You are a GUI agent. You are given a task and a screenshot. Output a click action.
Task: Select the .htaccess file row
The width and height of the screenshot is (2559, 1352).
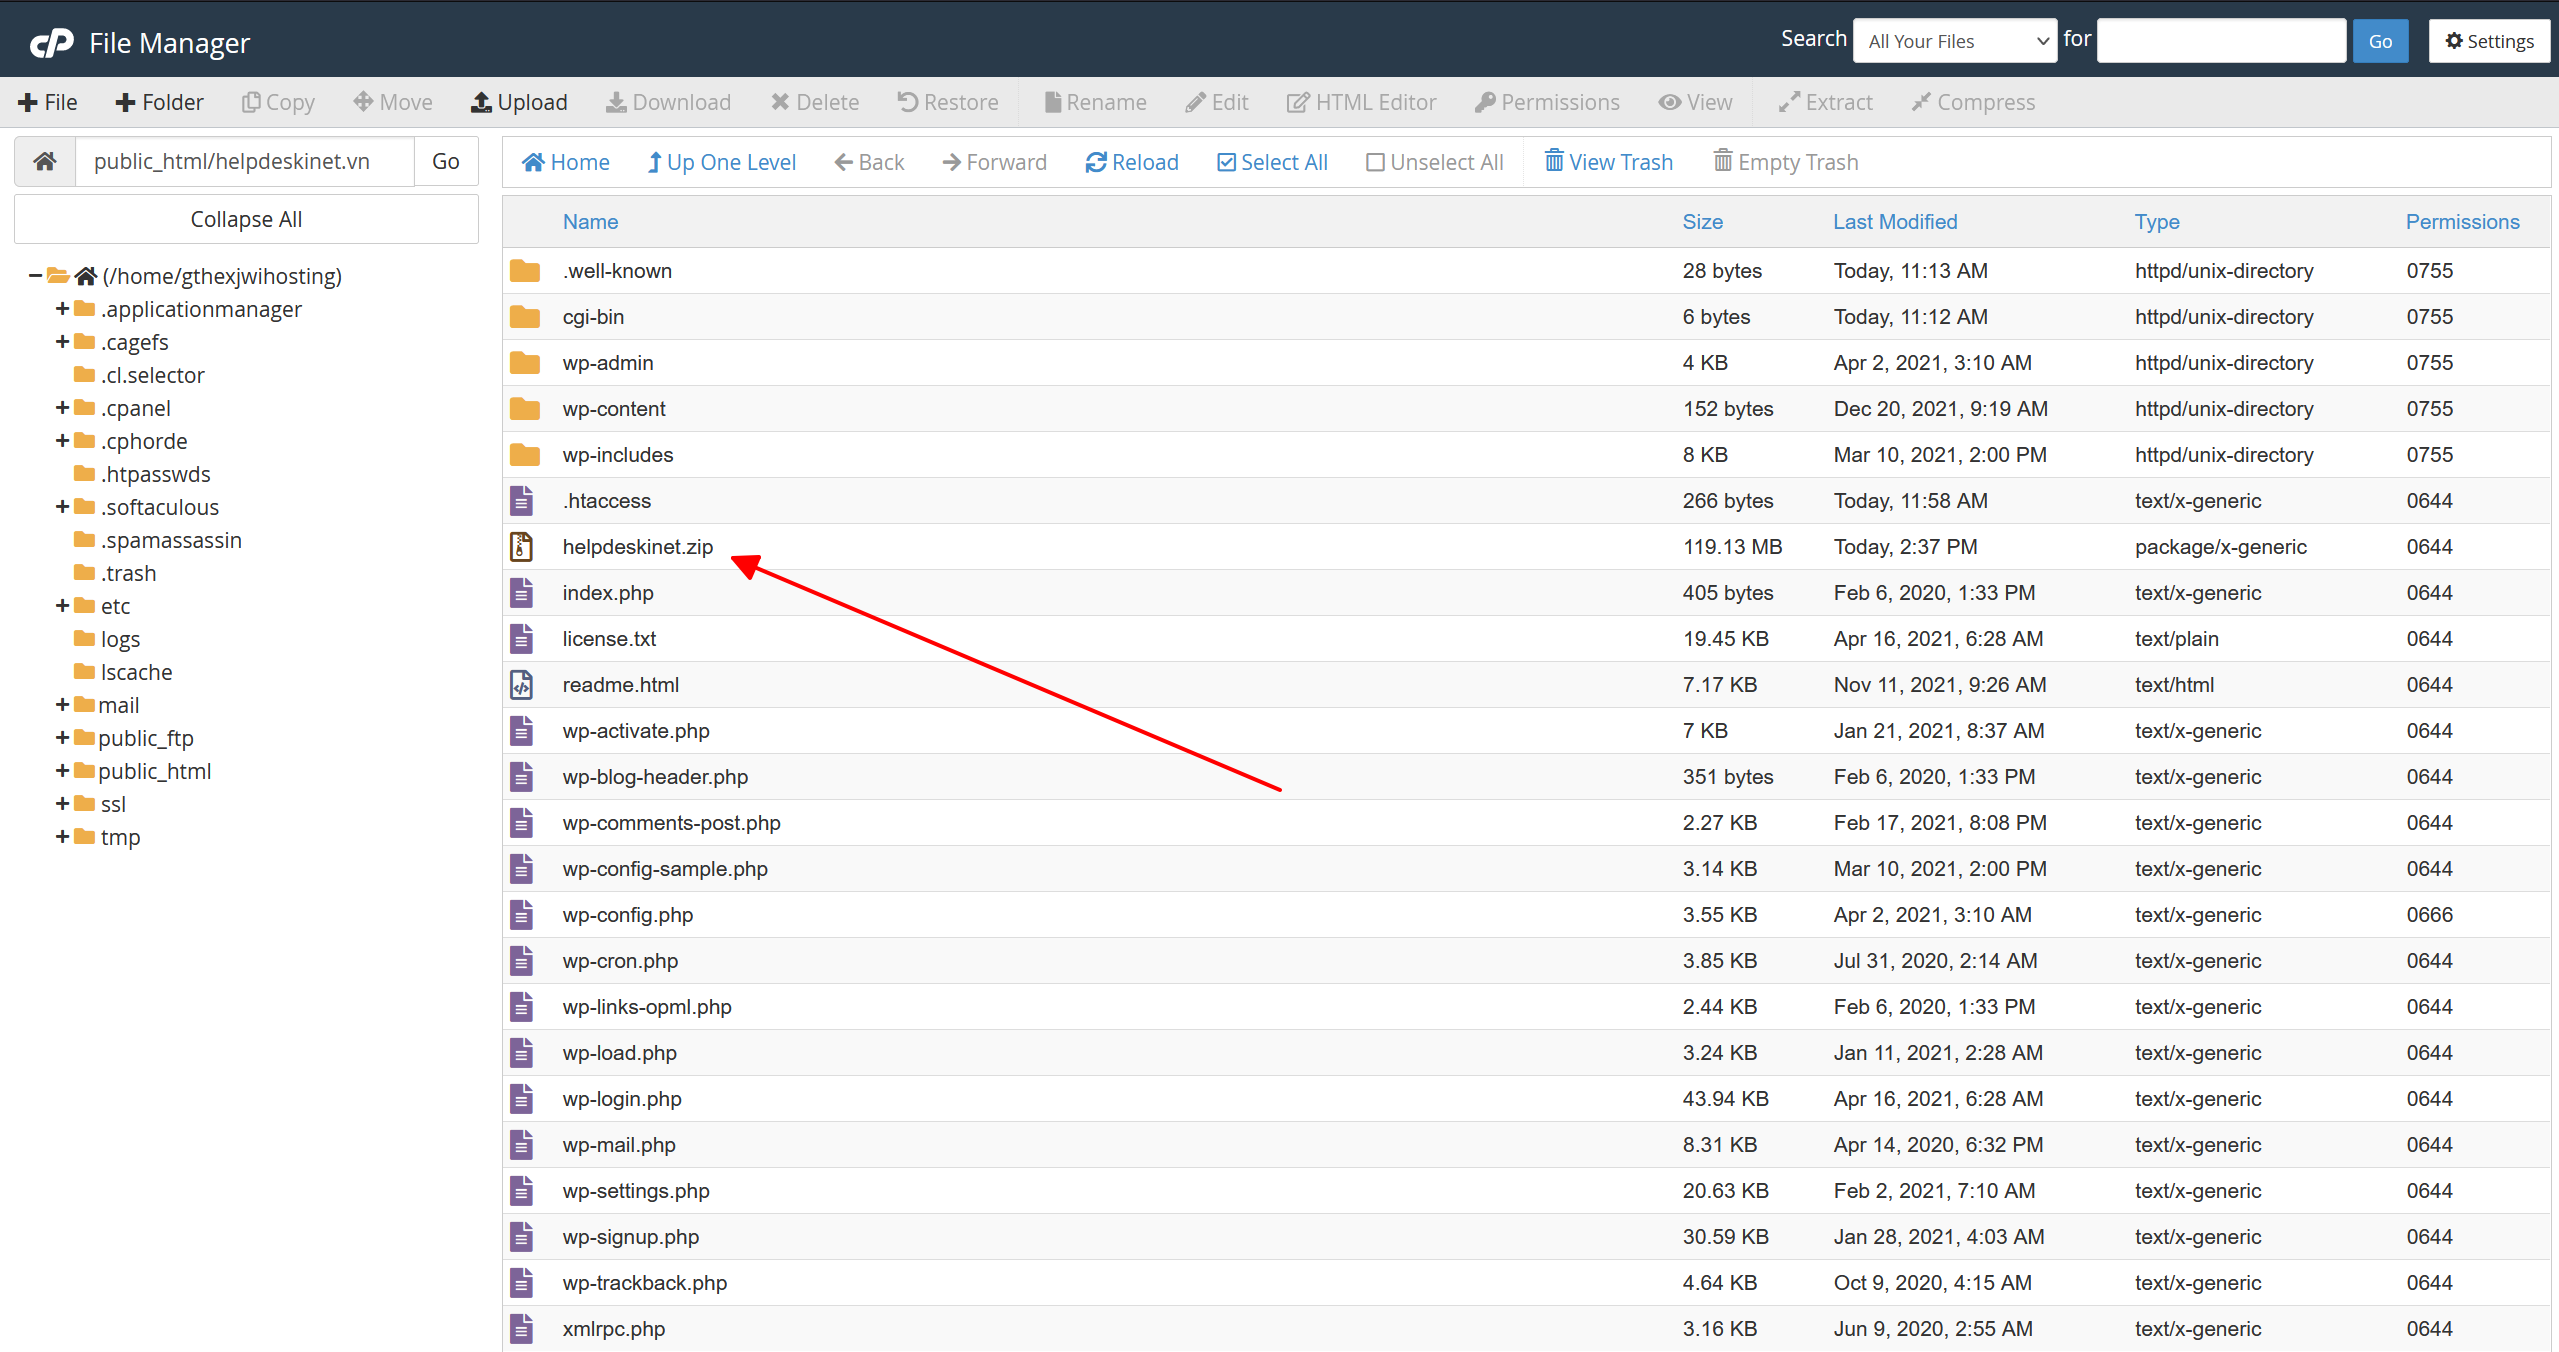pos(1526,501)
